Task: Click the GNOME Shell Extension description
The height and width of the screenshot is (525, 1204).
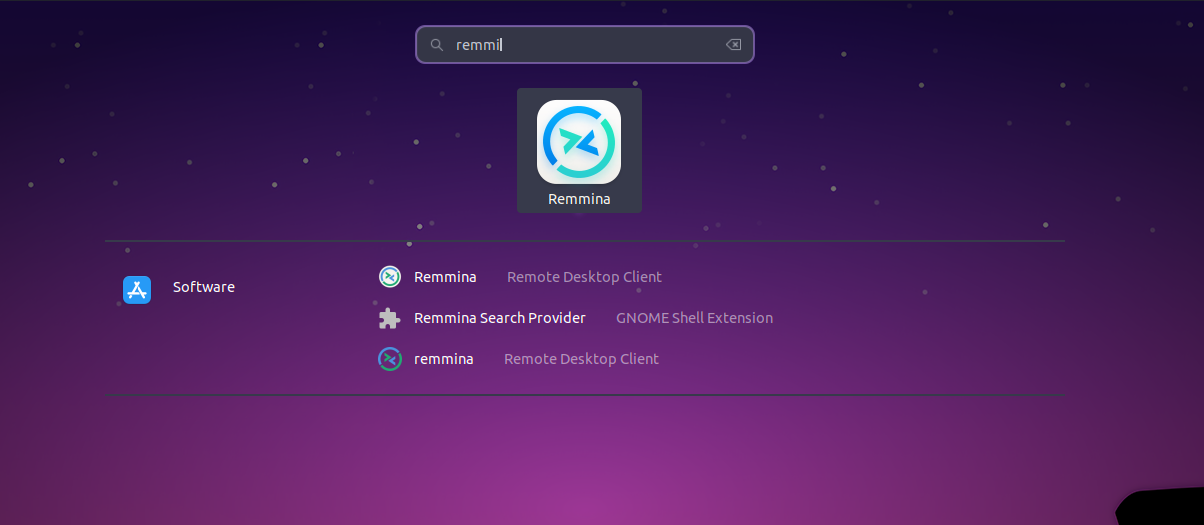Action: coord(694,318)
